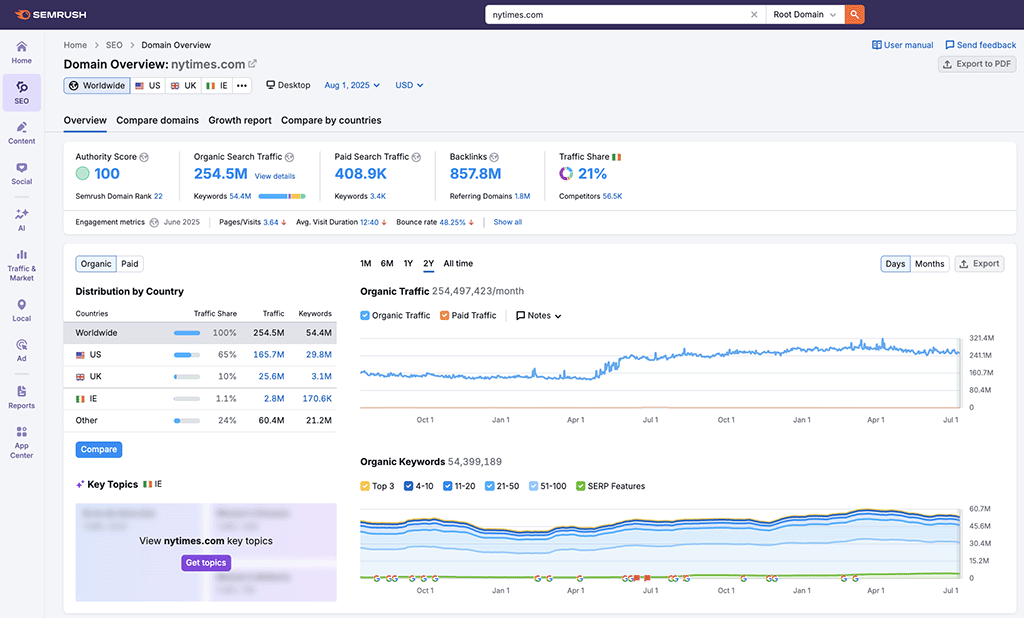This screenshot has width=1024, height=618.
Task: Click the Get topics button
Action: (x=206, y=563)
